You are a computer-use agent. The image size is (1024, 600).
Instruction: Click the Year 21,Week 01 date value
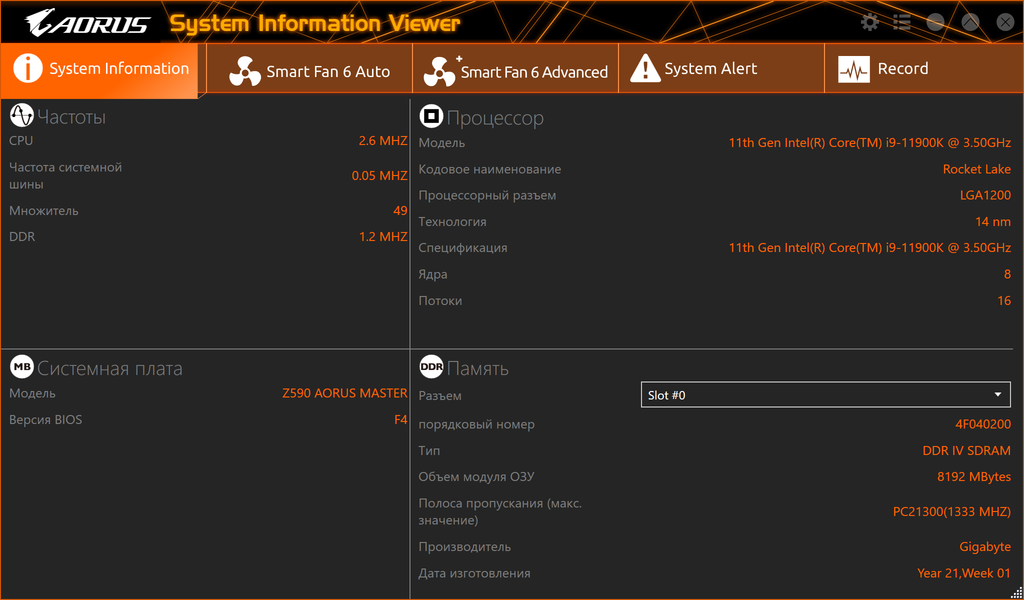point(964,573)
